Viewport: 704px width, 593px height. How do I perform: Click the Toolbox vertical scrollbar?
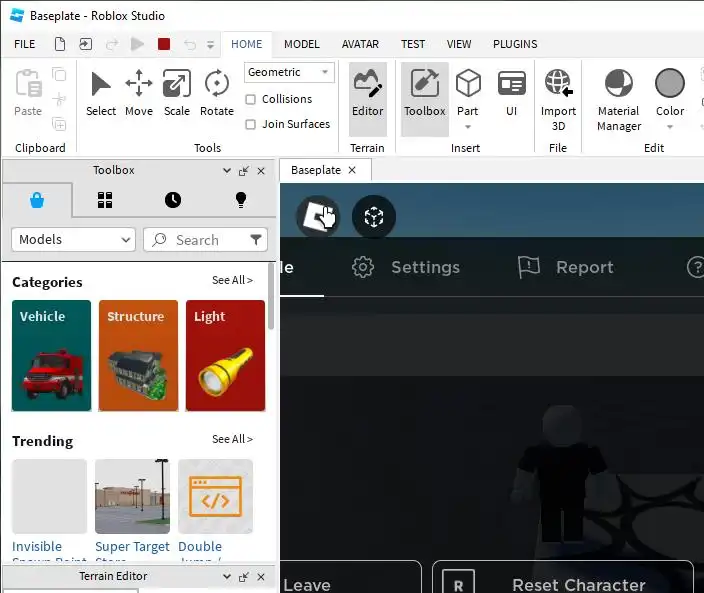click(x=271, y=296)
